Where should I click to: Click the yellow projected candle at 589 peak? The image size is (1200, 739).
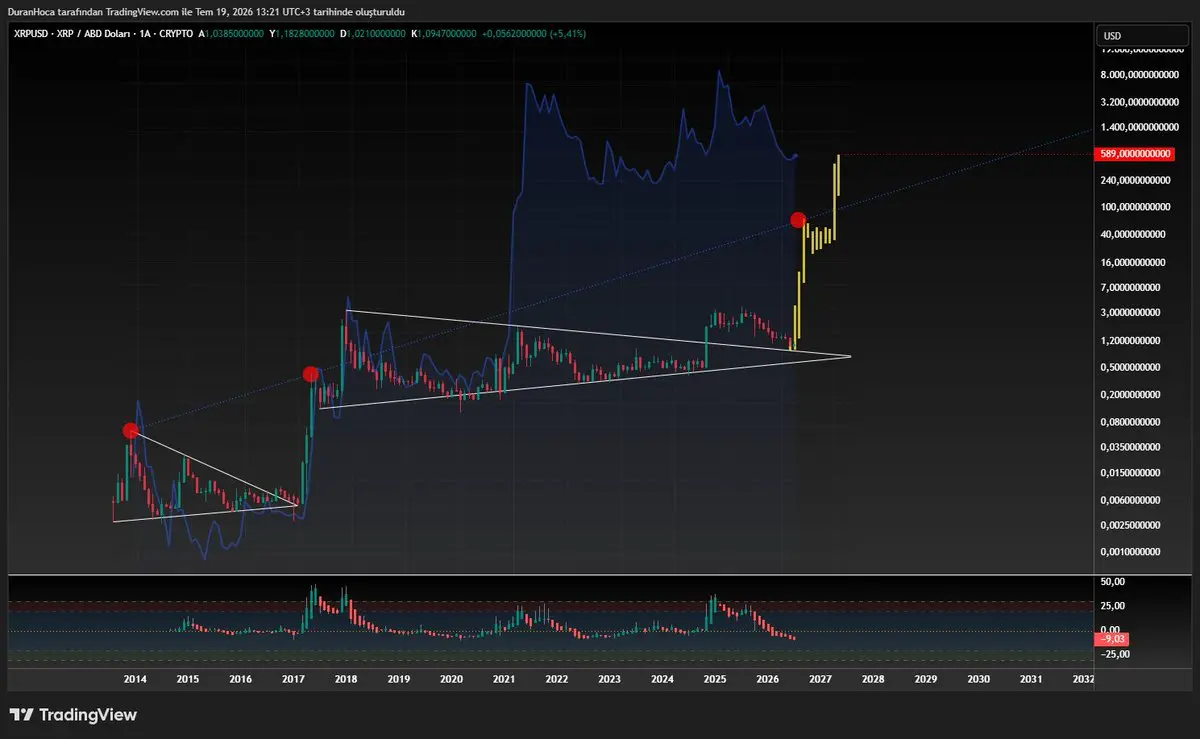click(837, 175)
